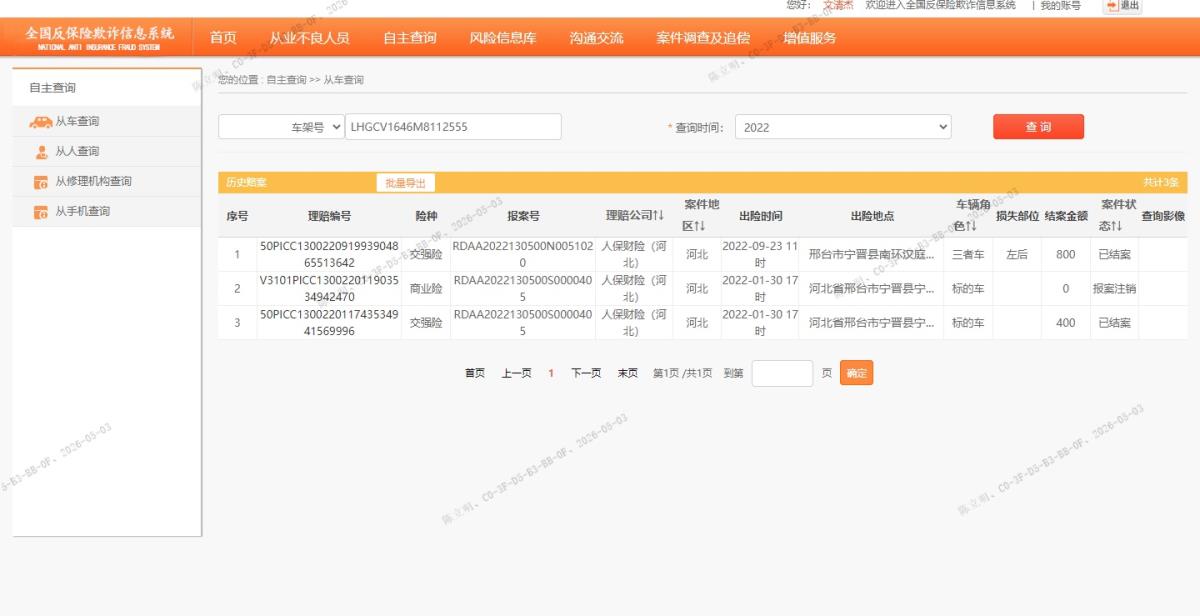Go to 首页 first page link
This screenshot has width=1200, height=616.
tap(475, 373)
